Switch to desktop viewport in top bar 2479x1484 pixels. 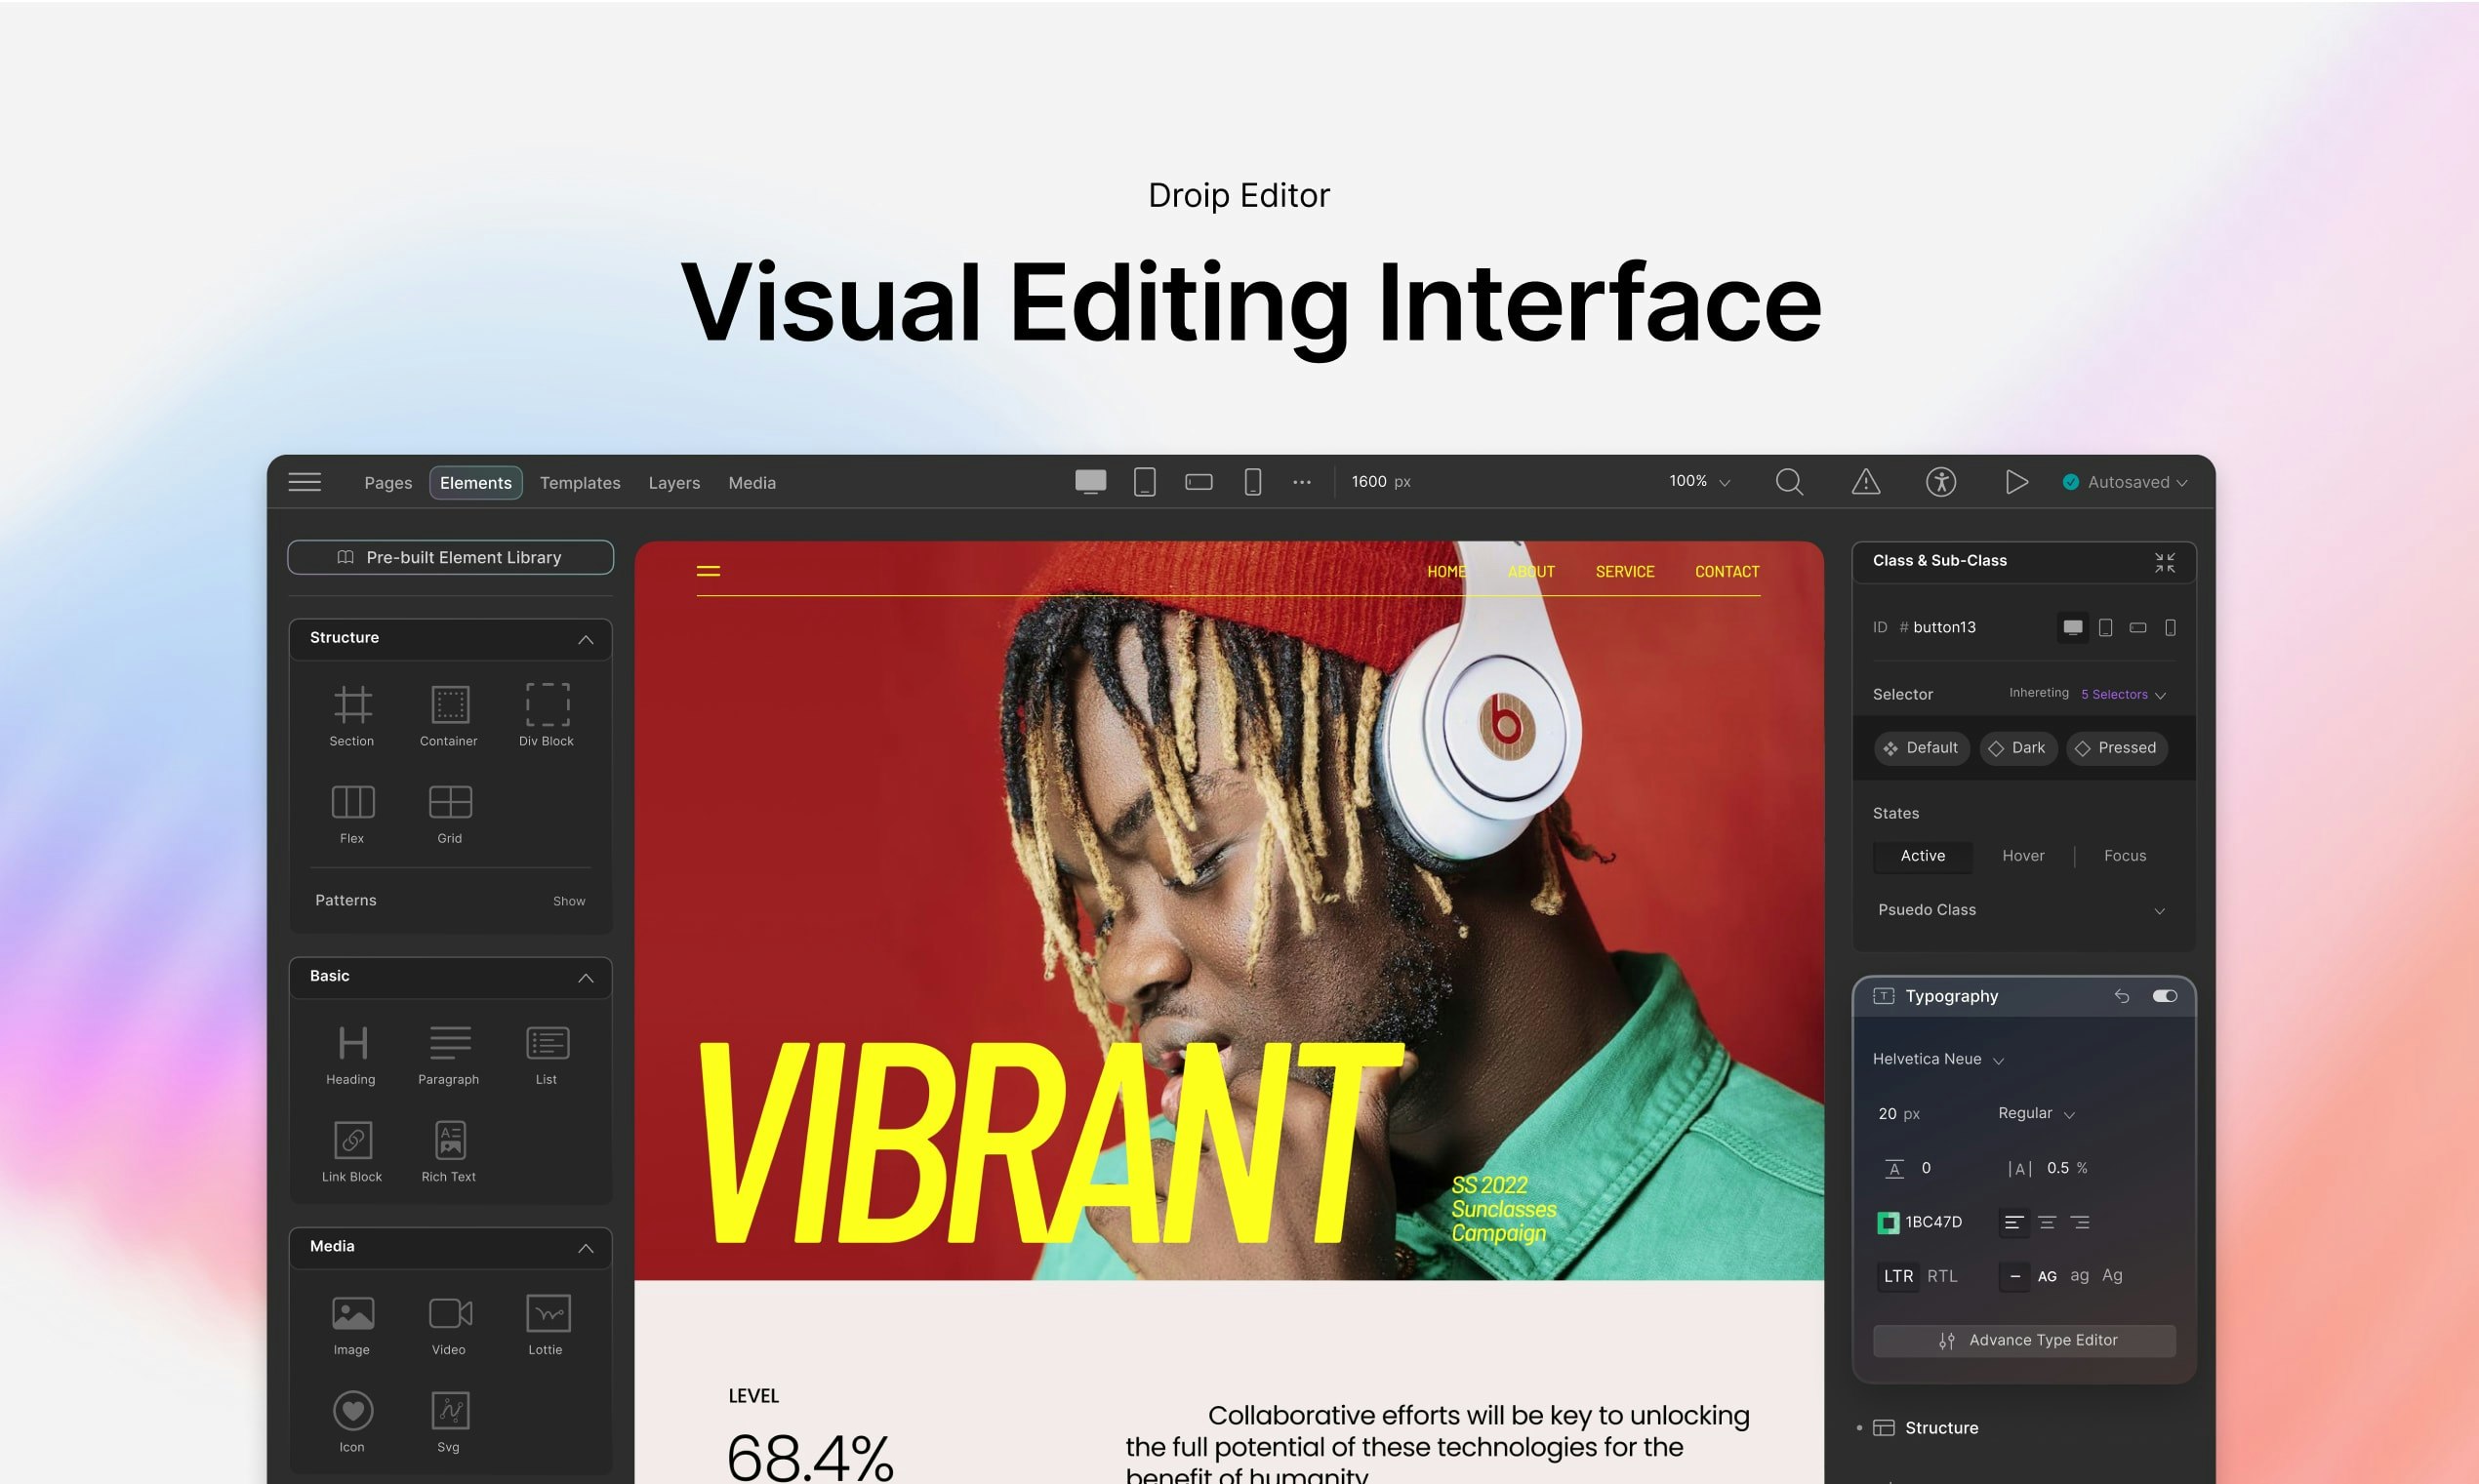point(1090,482)
